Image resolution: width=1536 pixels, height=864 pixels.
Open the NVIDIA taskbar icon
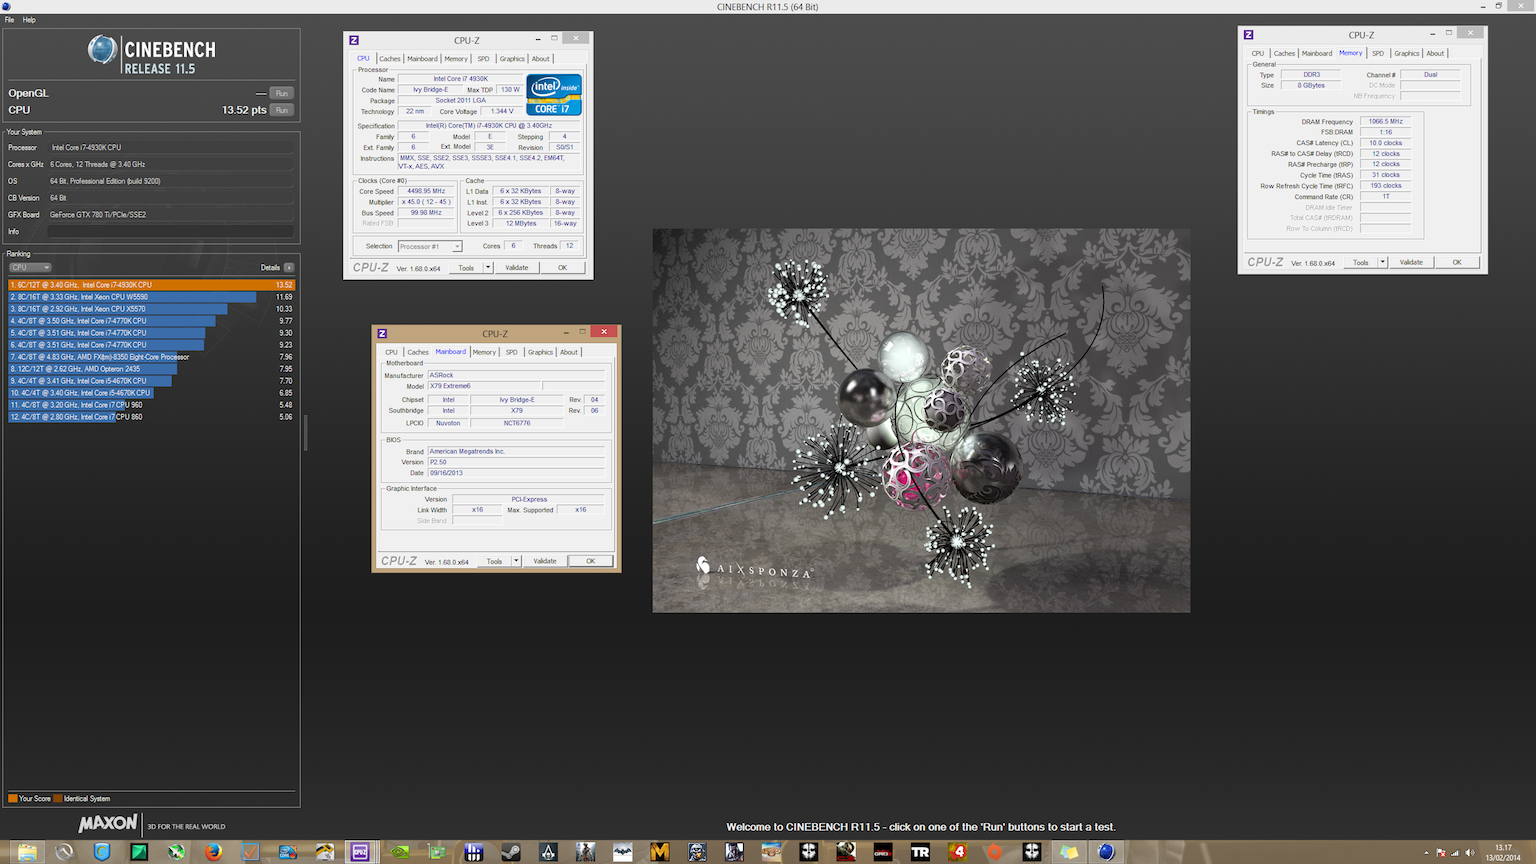click(398, 852)
